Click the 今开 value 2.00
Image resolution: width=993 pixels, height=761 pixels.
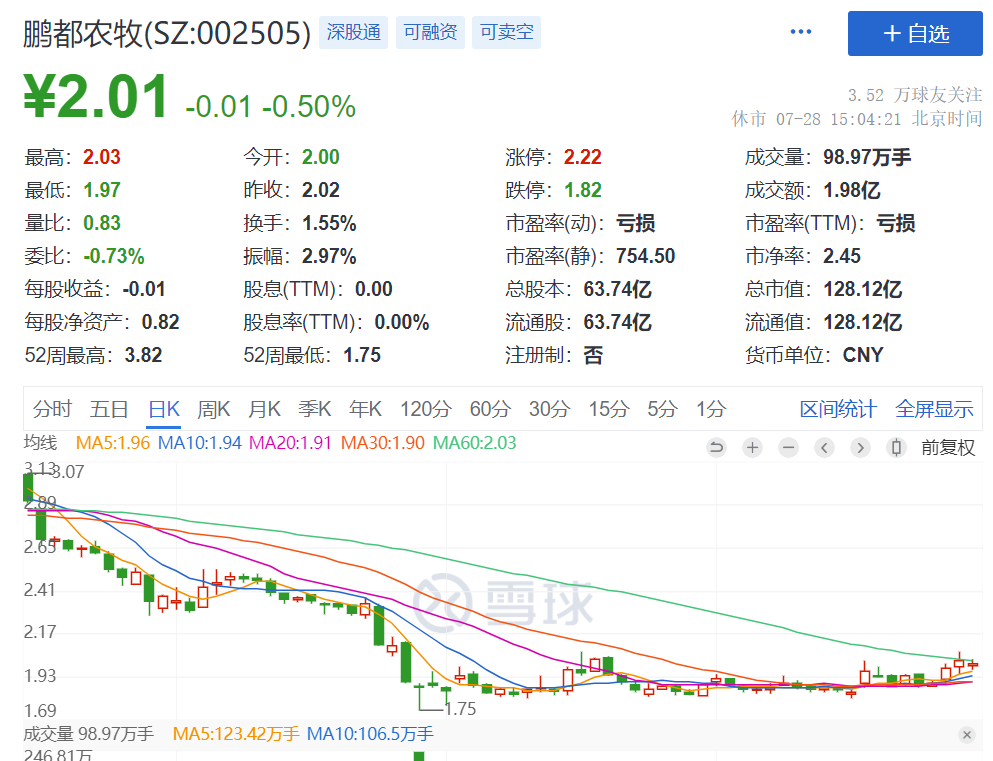click(320, 157)
